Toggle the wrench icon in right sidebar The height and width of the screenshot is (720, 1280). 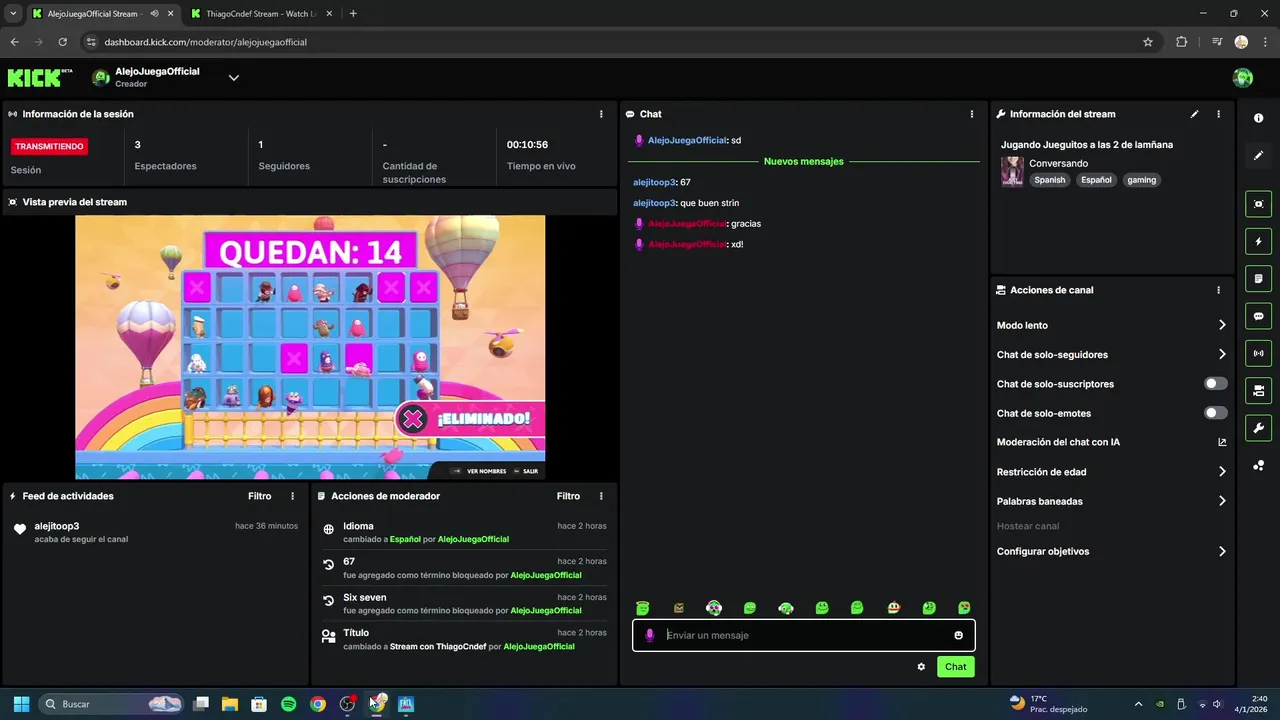(x=1258, y=428)
